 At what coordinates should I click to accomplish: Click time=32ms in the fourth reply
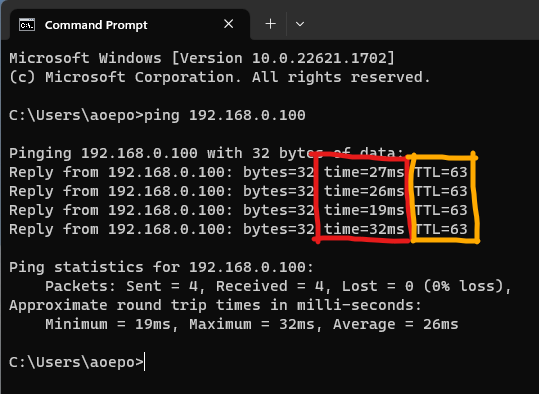coord(364,229)
